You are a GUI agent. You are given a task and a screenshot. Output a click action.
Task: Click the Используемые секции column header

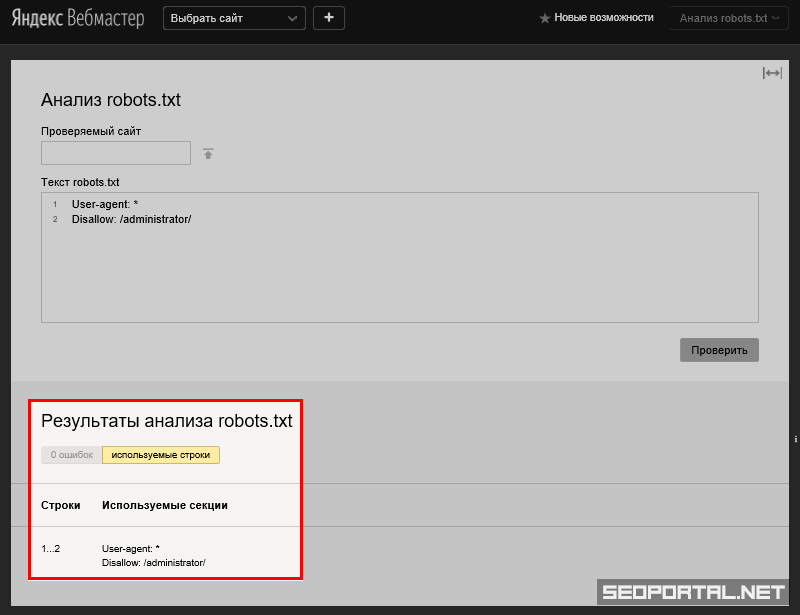point(164,505)
